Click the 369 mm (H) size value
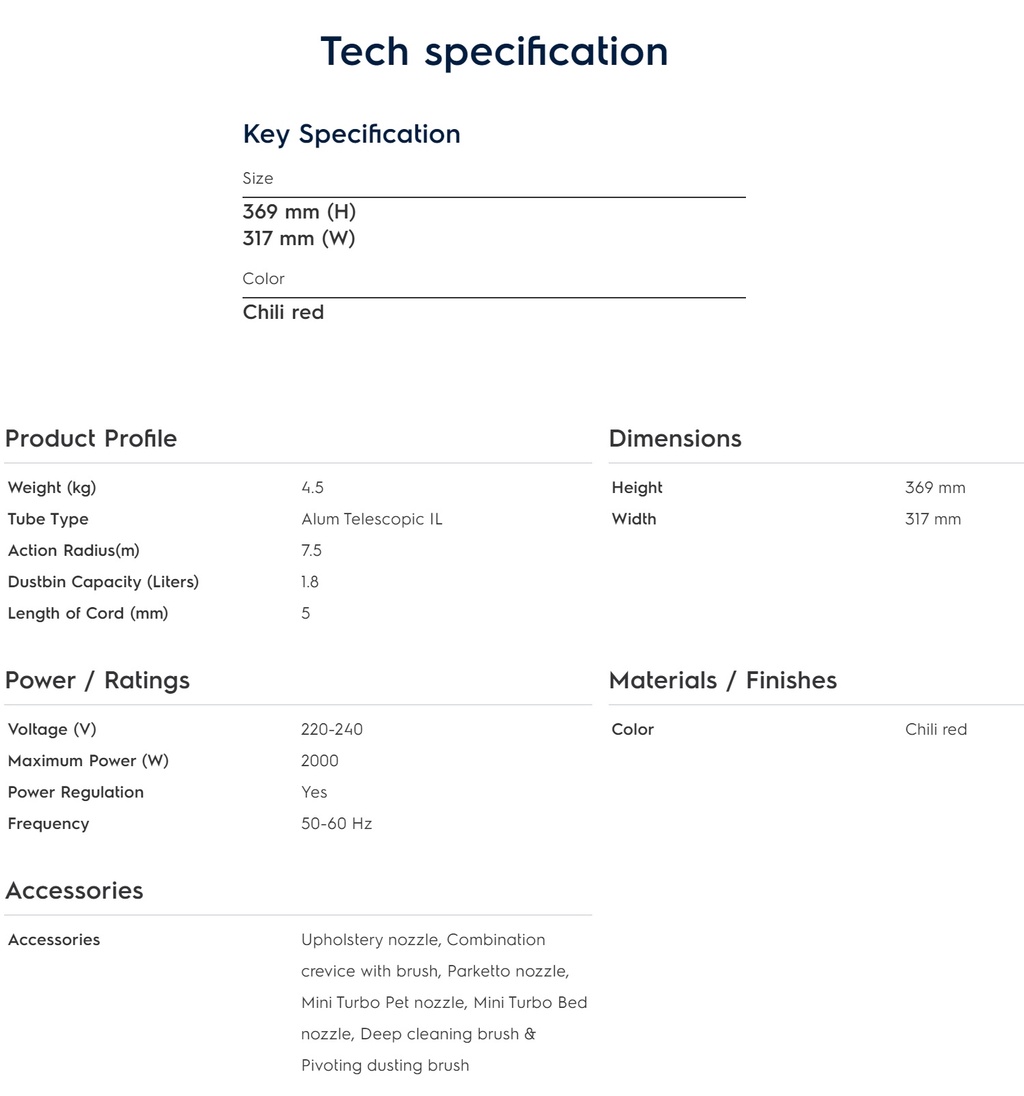 pyautogui.click(x=299, y=211)
